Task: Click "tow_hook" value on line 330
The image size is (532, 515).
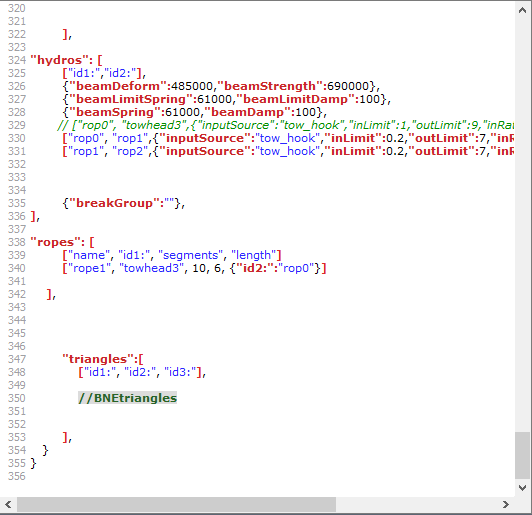Action: point(287,138)
